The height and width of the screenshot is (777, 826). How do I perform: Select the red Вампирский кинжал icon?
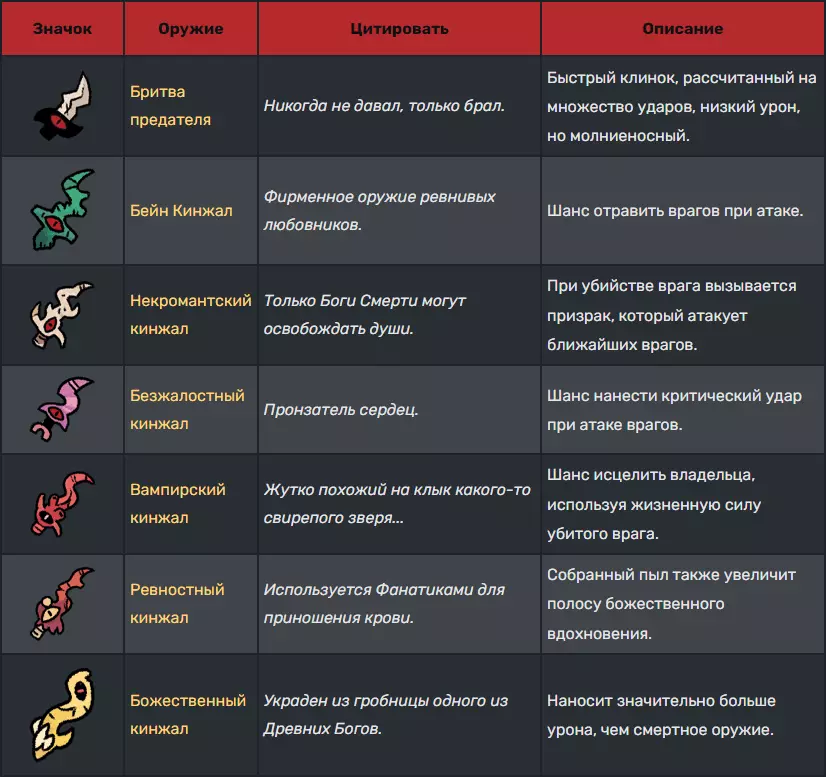pos(62,504)
